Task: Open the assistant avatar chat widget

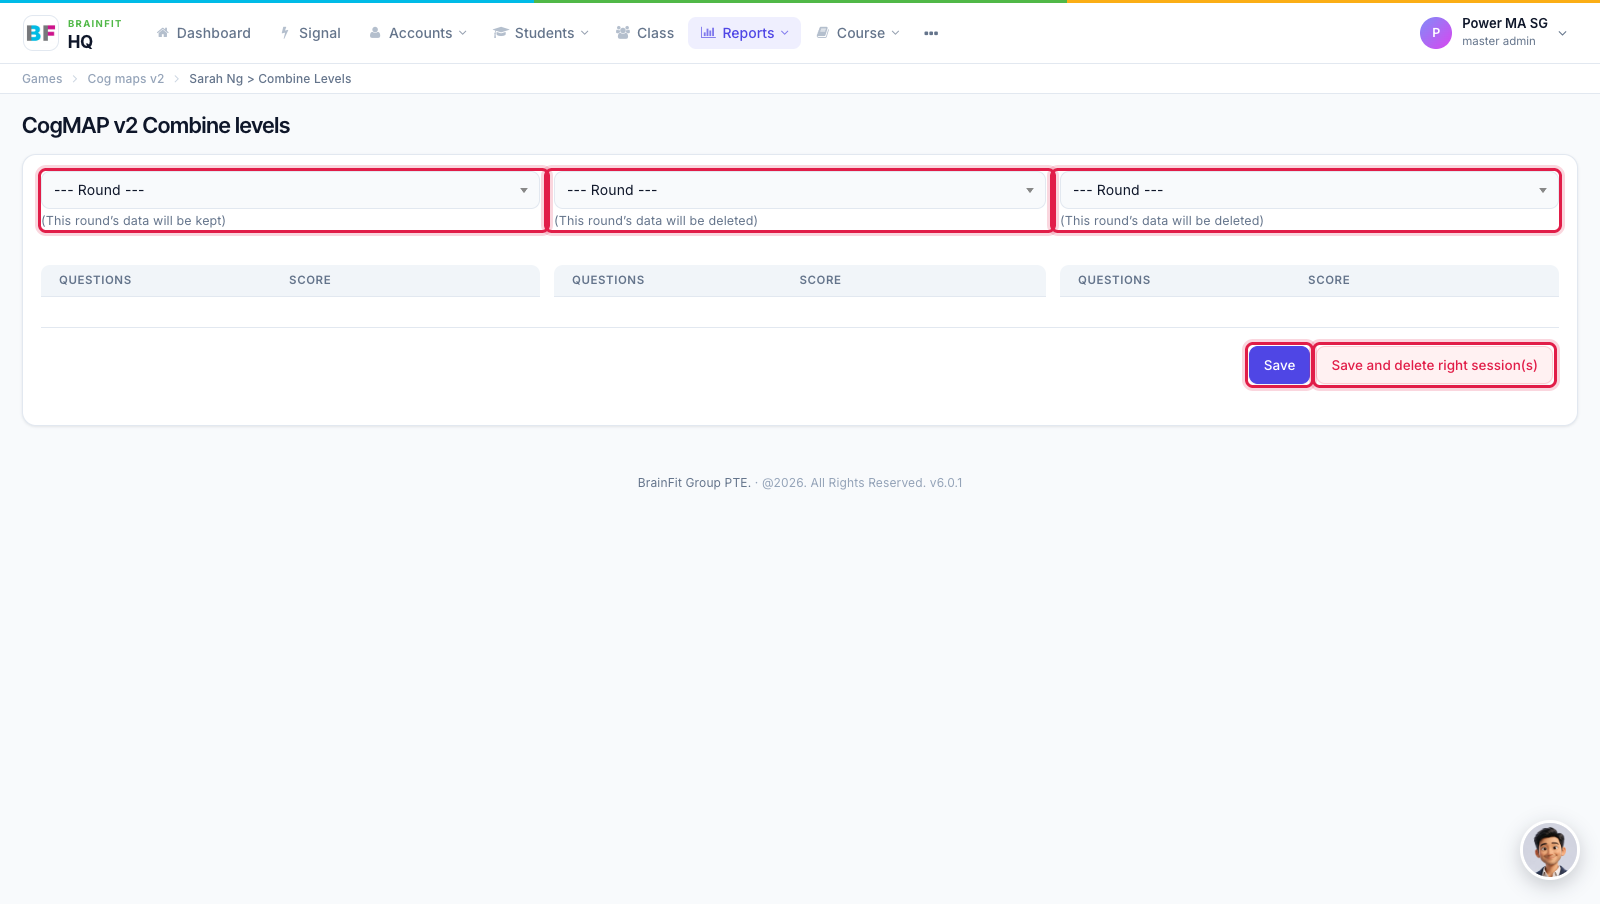Action: click(1550, 851)
